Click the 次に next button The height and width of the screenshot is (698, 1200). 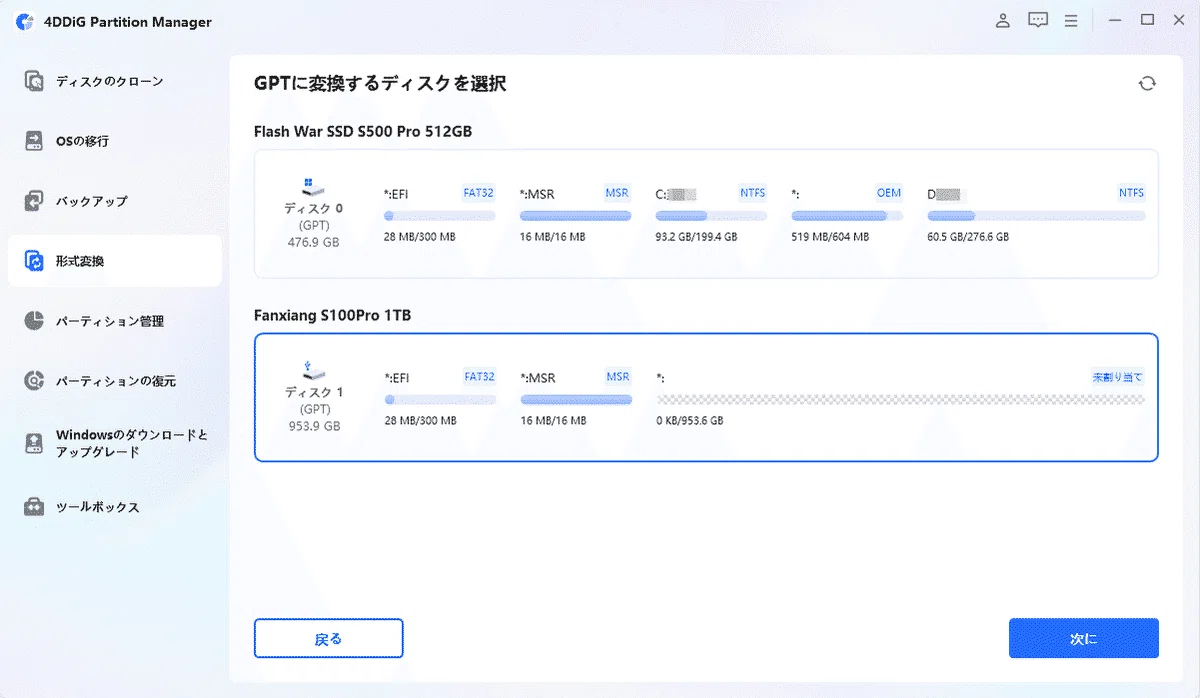coord(1083,638)
